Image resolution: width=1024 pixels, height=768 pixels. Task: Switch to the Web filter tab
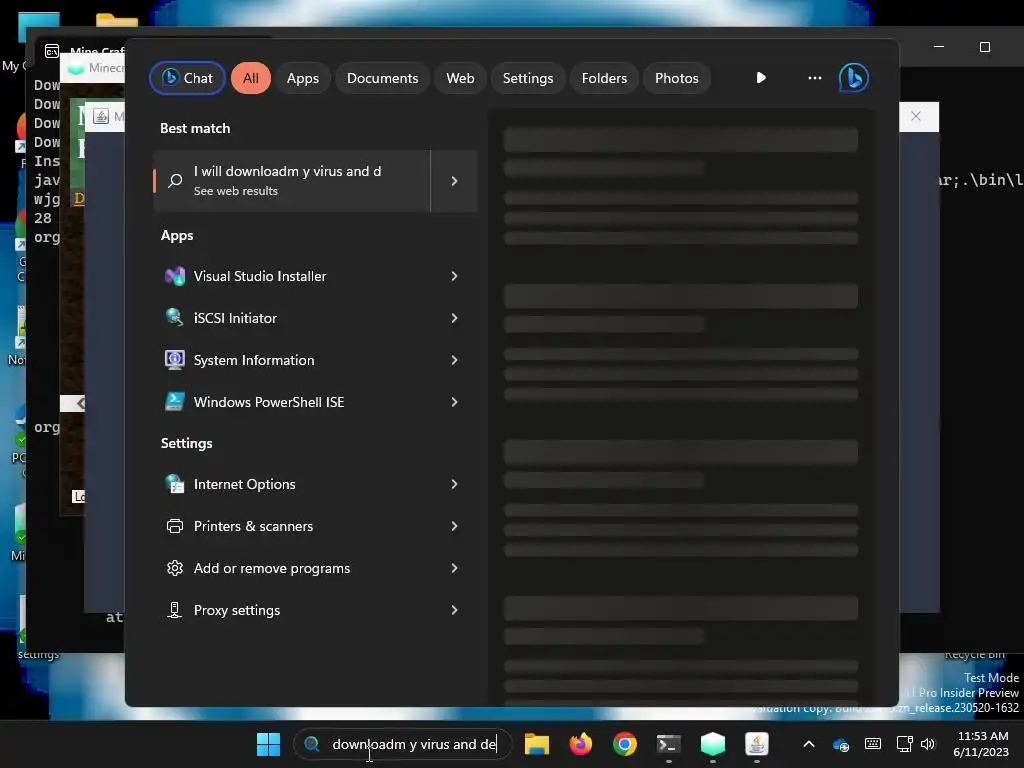[x=460, y=78]
